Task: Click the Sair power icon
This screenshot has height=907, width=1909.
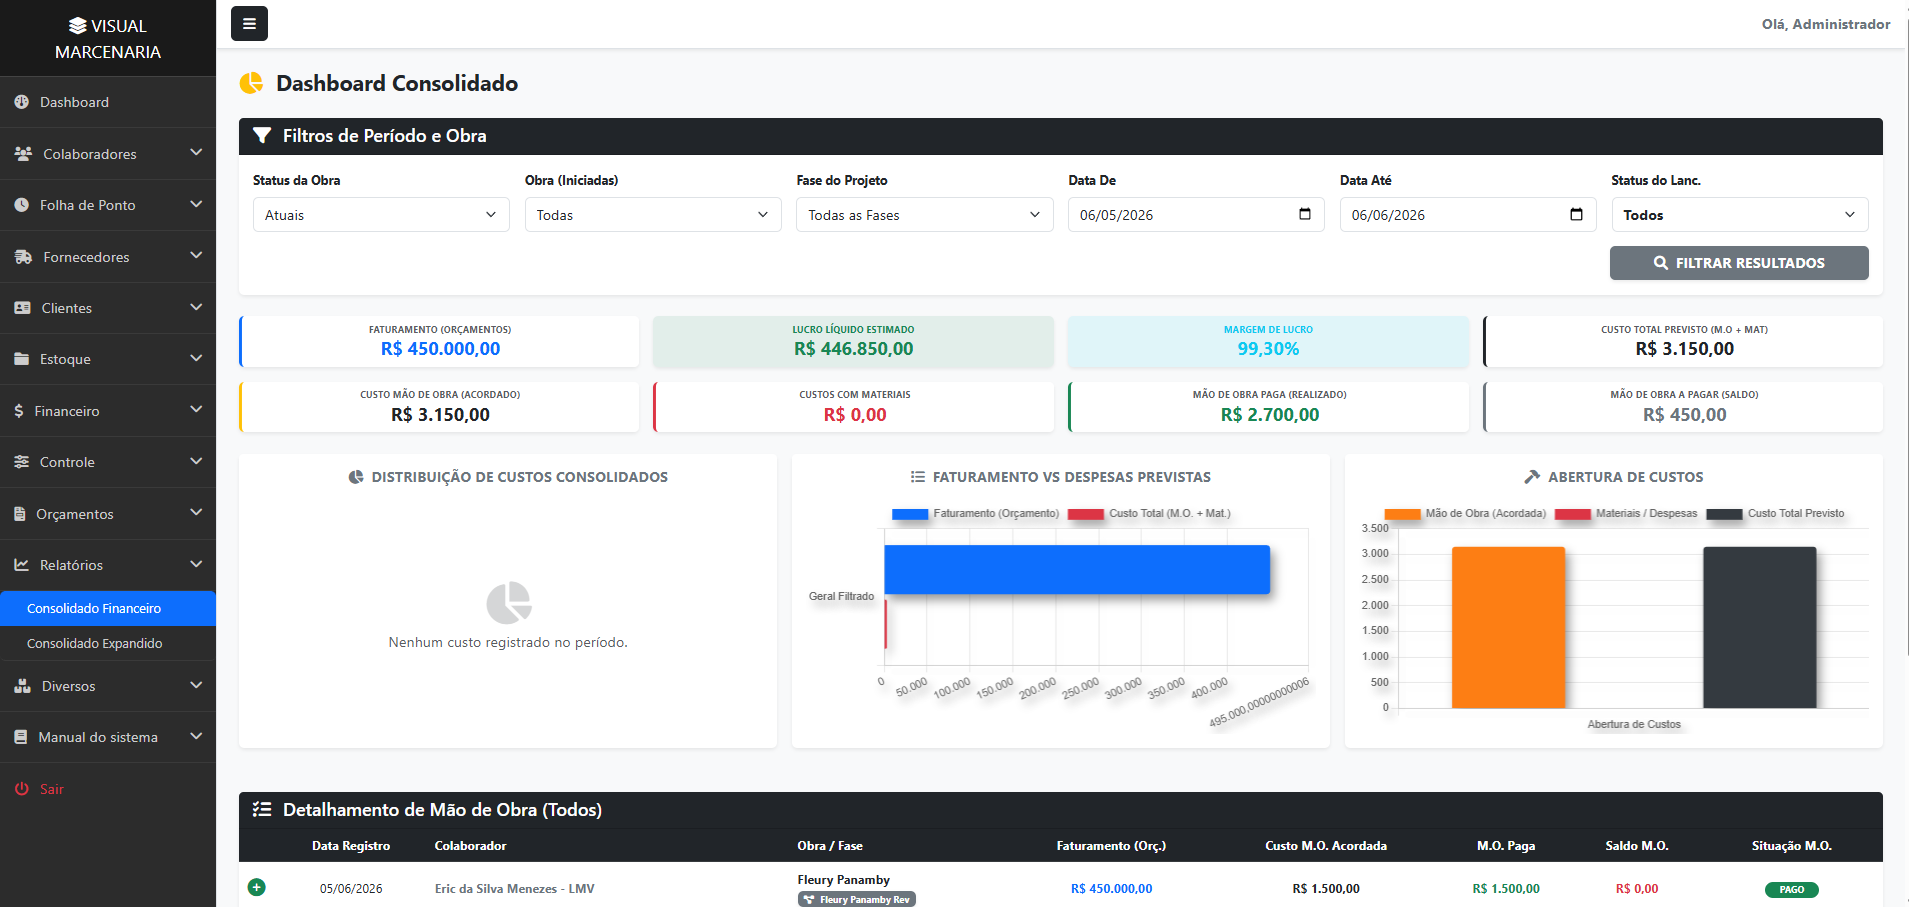Action: click(x=22, y=789)
